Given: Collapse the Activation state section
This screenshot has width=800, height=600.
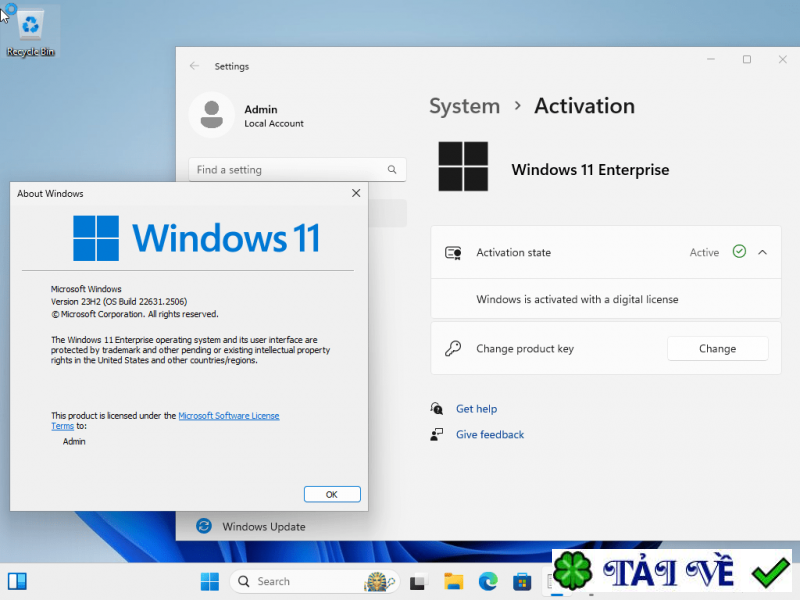Looking at the screenshot, I should coord(763,252).
